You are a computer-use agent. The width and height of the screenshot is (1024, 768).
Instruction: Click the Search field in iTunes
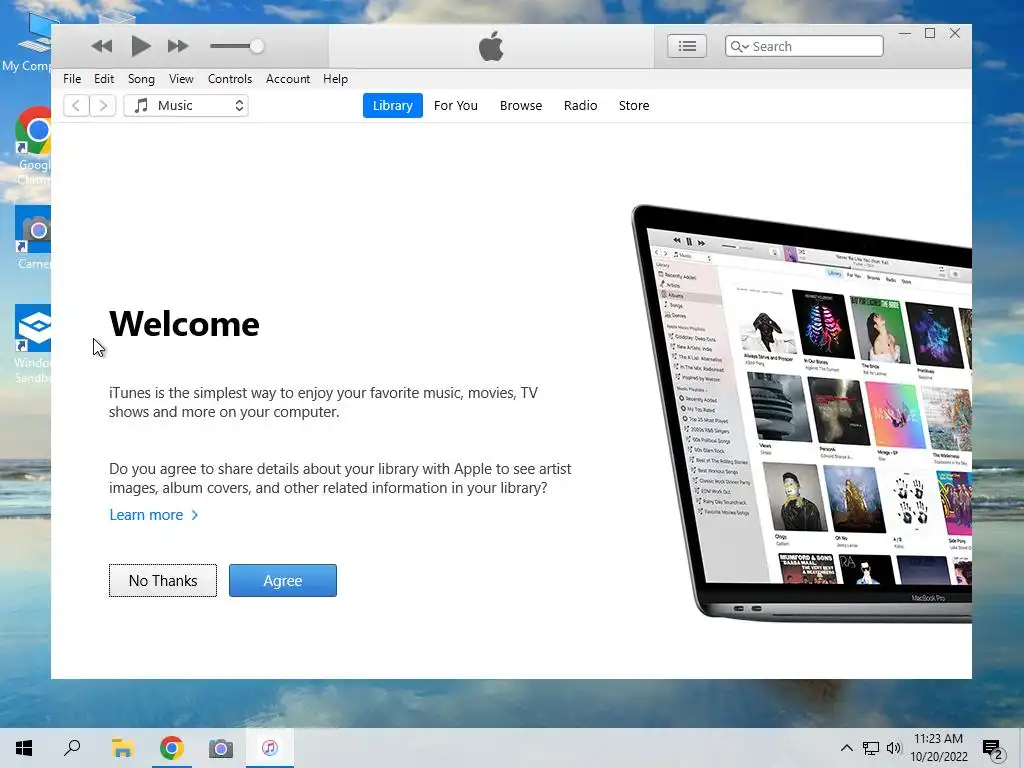pyautogui.click(x=804, y=46)
